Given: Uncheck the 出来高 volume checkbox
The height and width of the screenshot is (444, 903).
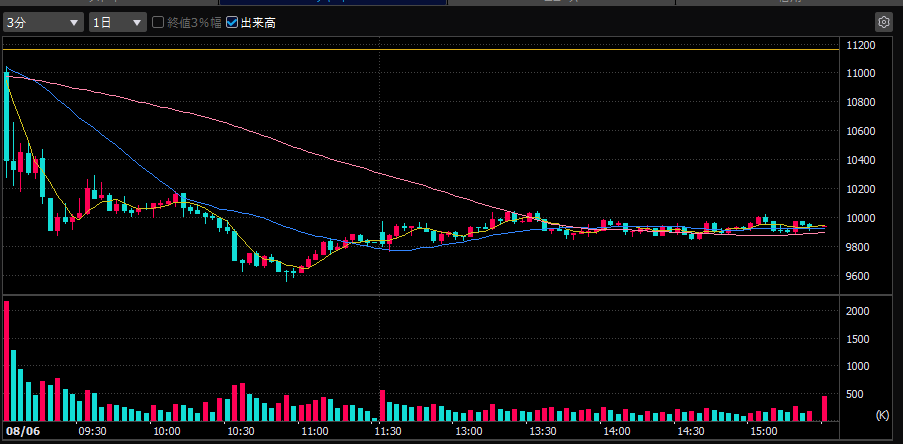Looking at the screenshot, I should click(x=232, y=23).
